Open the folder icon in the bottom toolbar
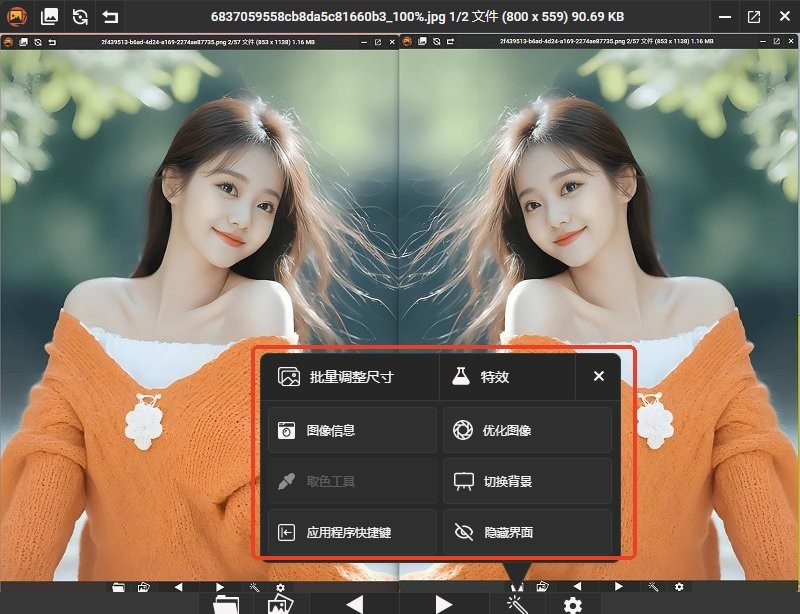 tap(225, 604)
